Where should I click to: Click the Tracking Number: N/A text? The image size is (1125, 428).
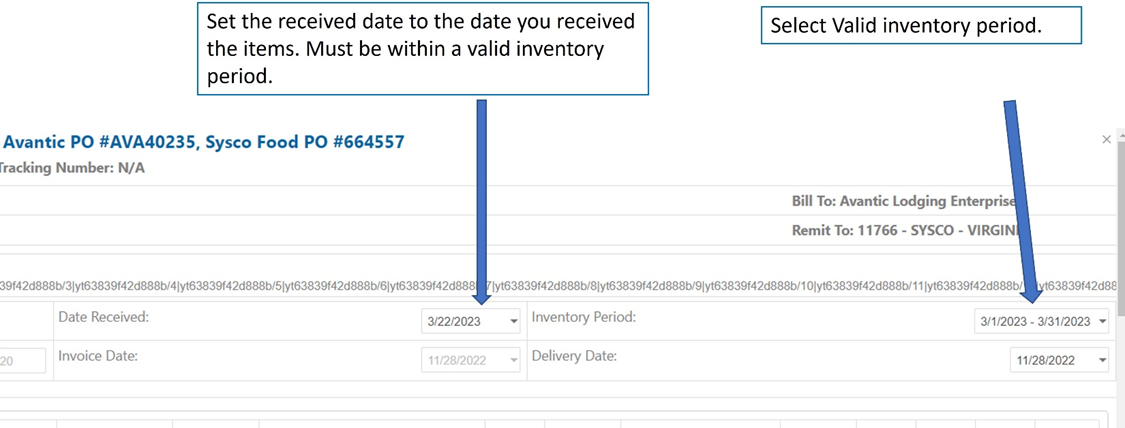[71, 168]
